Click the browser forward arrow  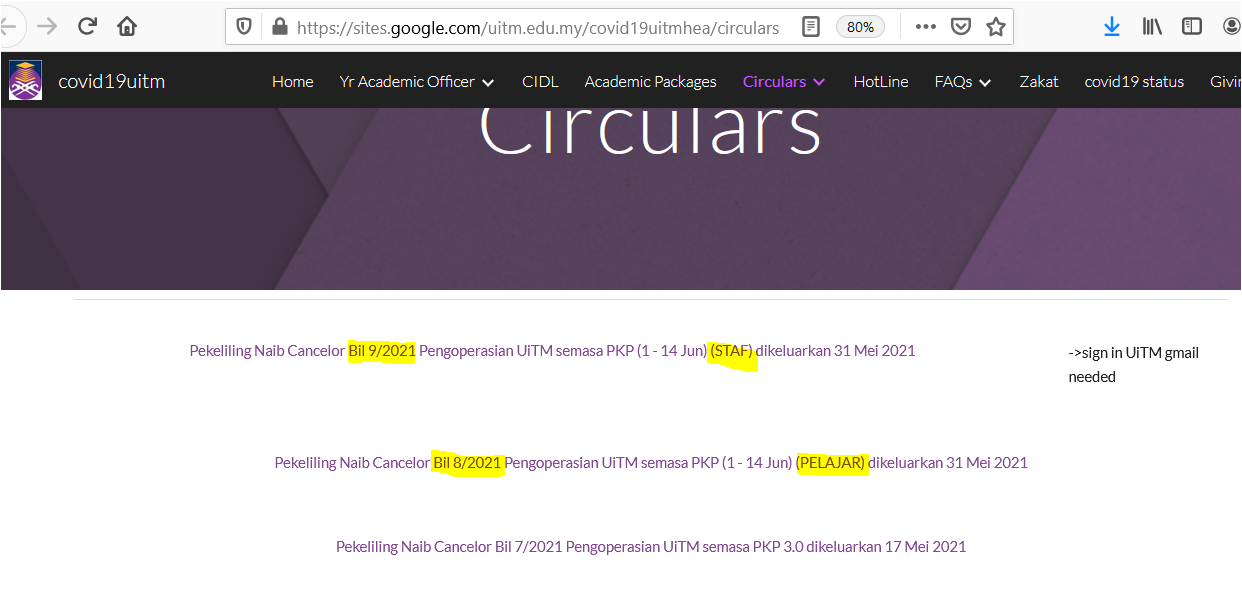coord(46,27)
